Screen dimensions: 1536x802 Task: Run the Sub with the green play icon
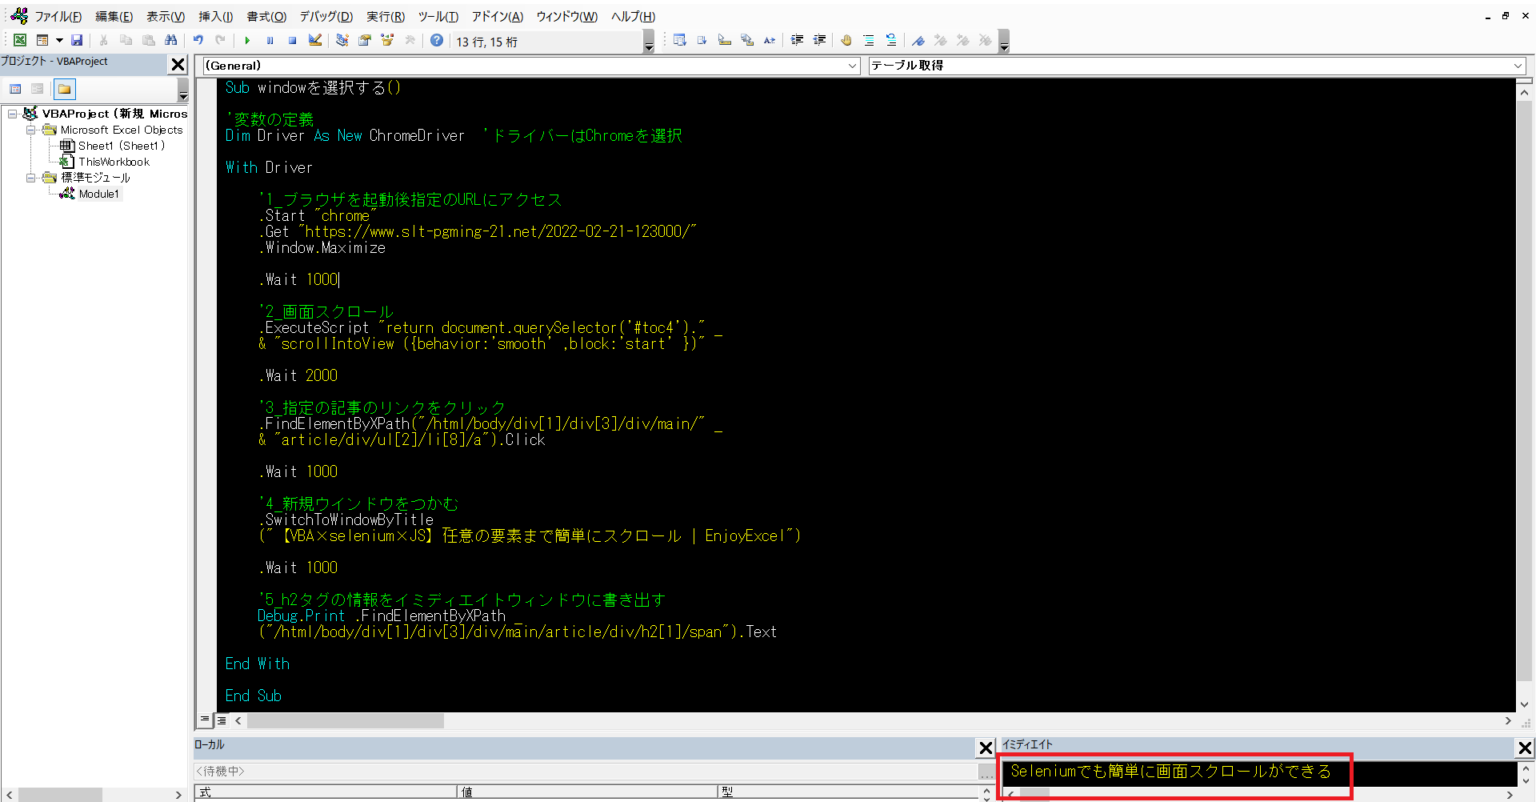click(x=247, y=39)
